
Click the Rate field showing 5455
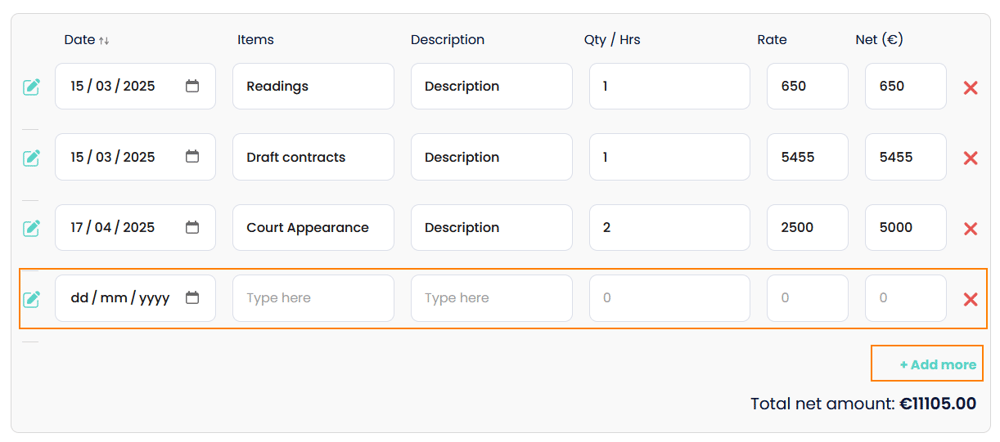(807, 157)
